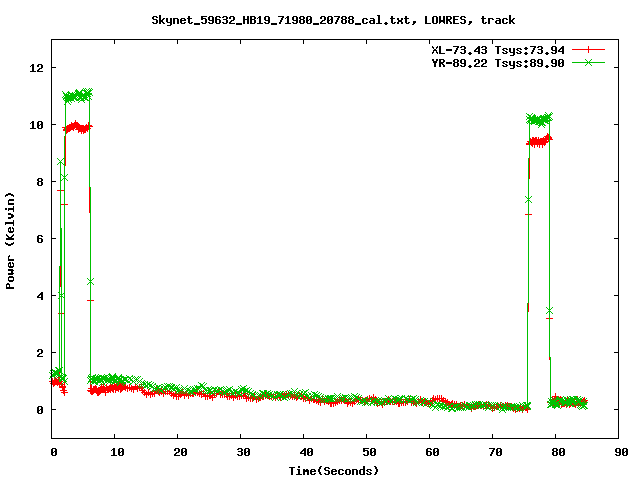640x480 pixels.
Task: Click the x-axis tick label 50
Action: 369,452
